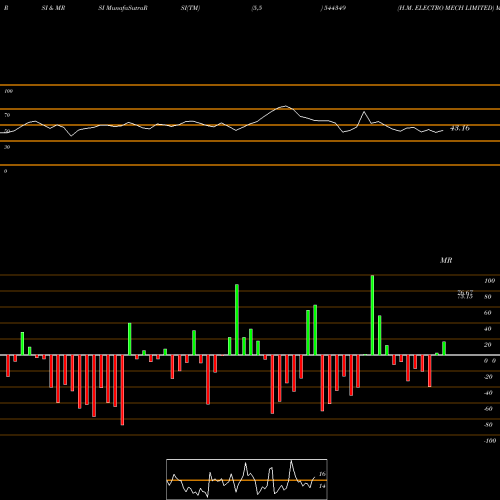This screenshot has width=500, height=500.
Task: Click the overlapping 76.67 value in MR panel
Action: (x=465, y=292)
